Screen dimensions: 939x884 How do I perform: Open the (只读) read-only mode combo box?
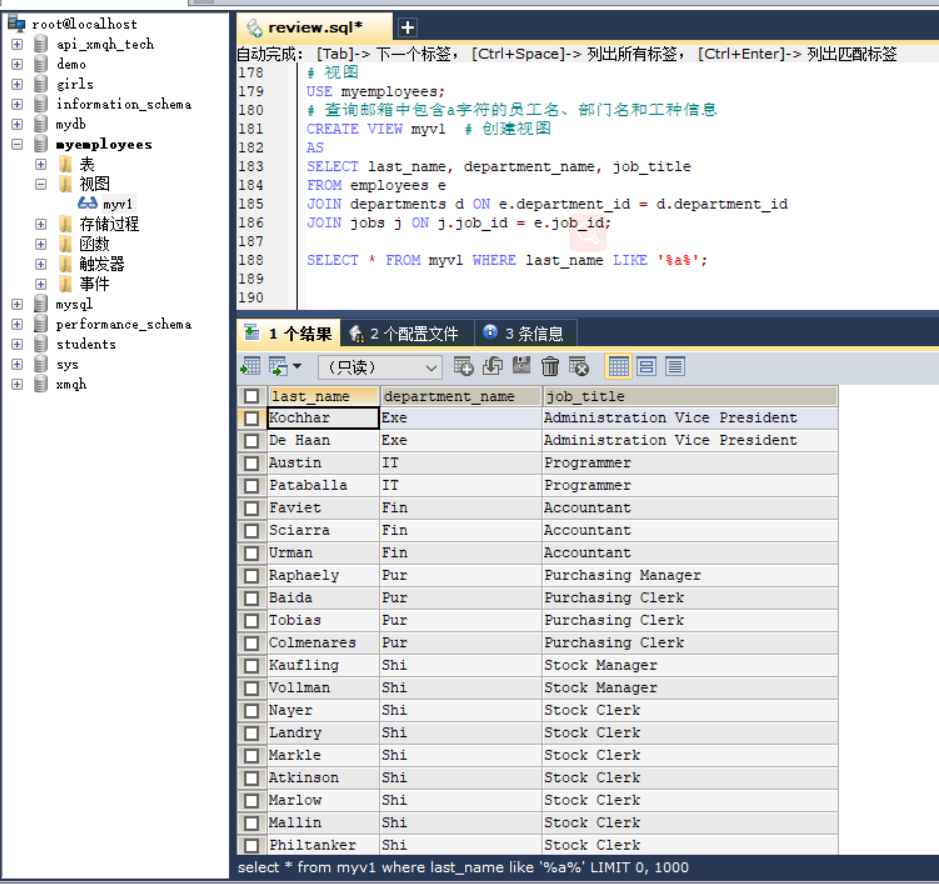tap(380, 367)
